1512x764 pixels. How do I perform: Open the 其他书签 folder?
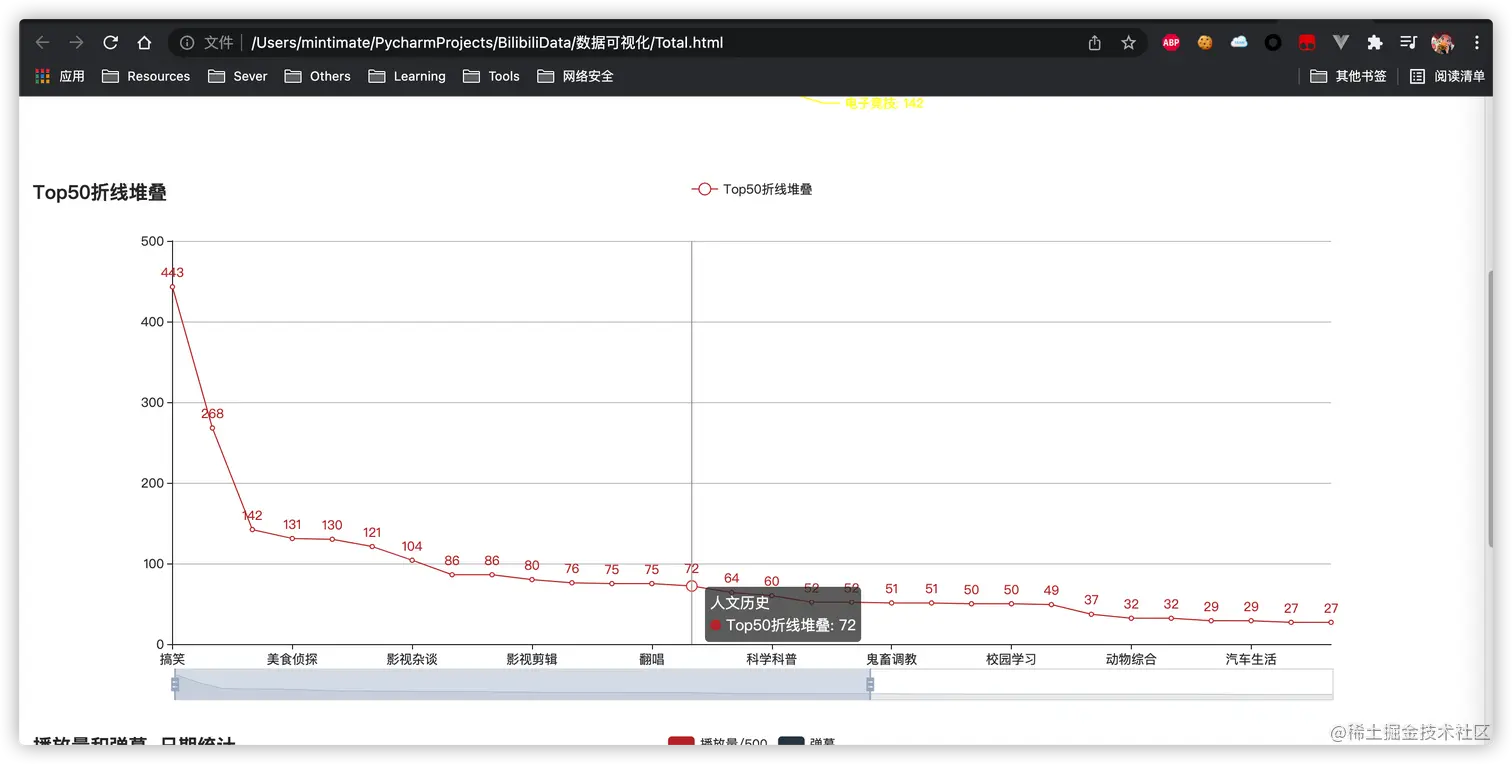[x=1349, y=76]
